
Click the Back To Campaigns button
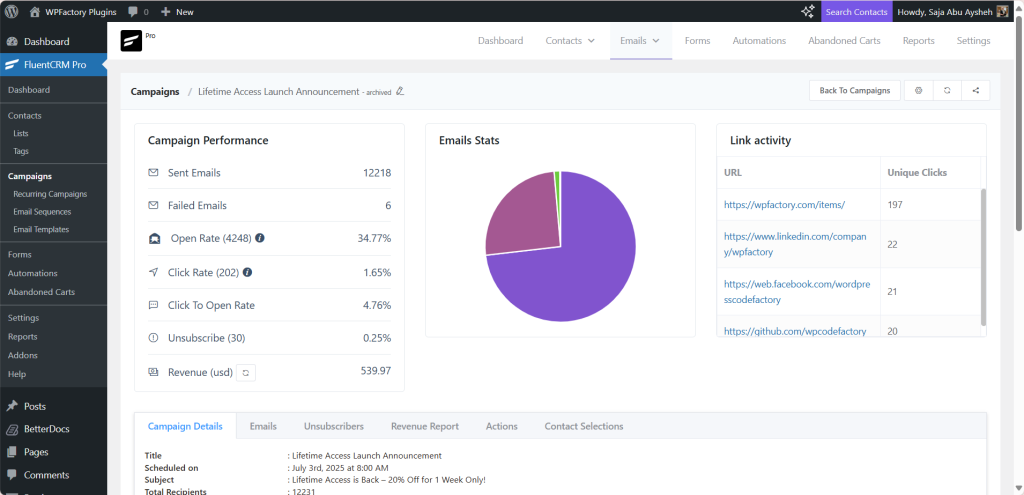[x=855, y=91]
